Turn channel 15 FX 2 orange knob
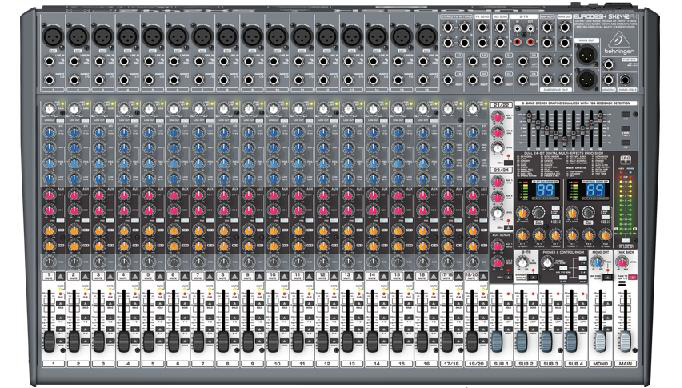Image resolution: width=682 pixels, height=388 pixels. (x=398, y=246)
